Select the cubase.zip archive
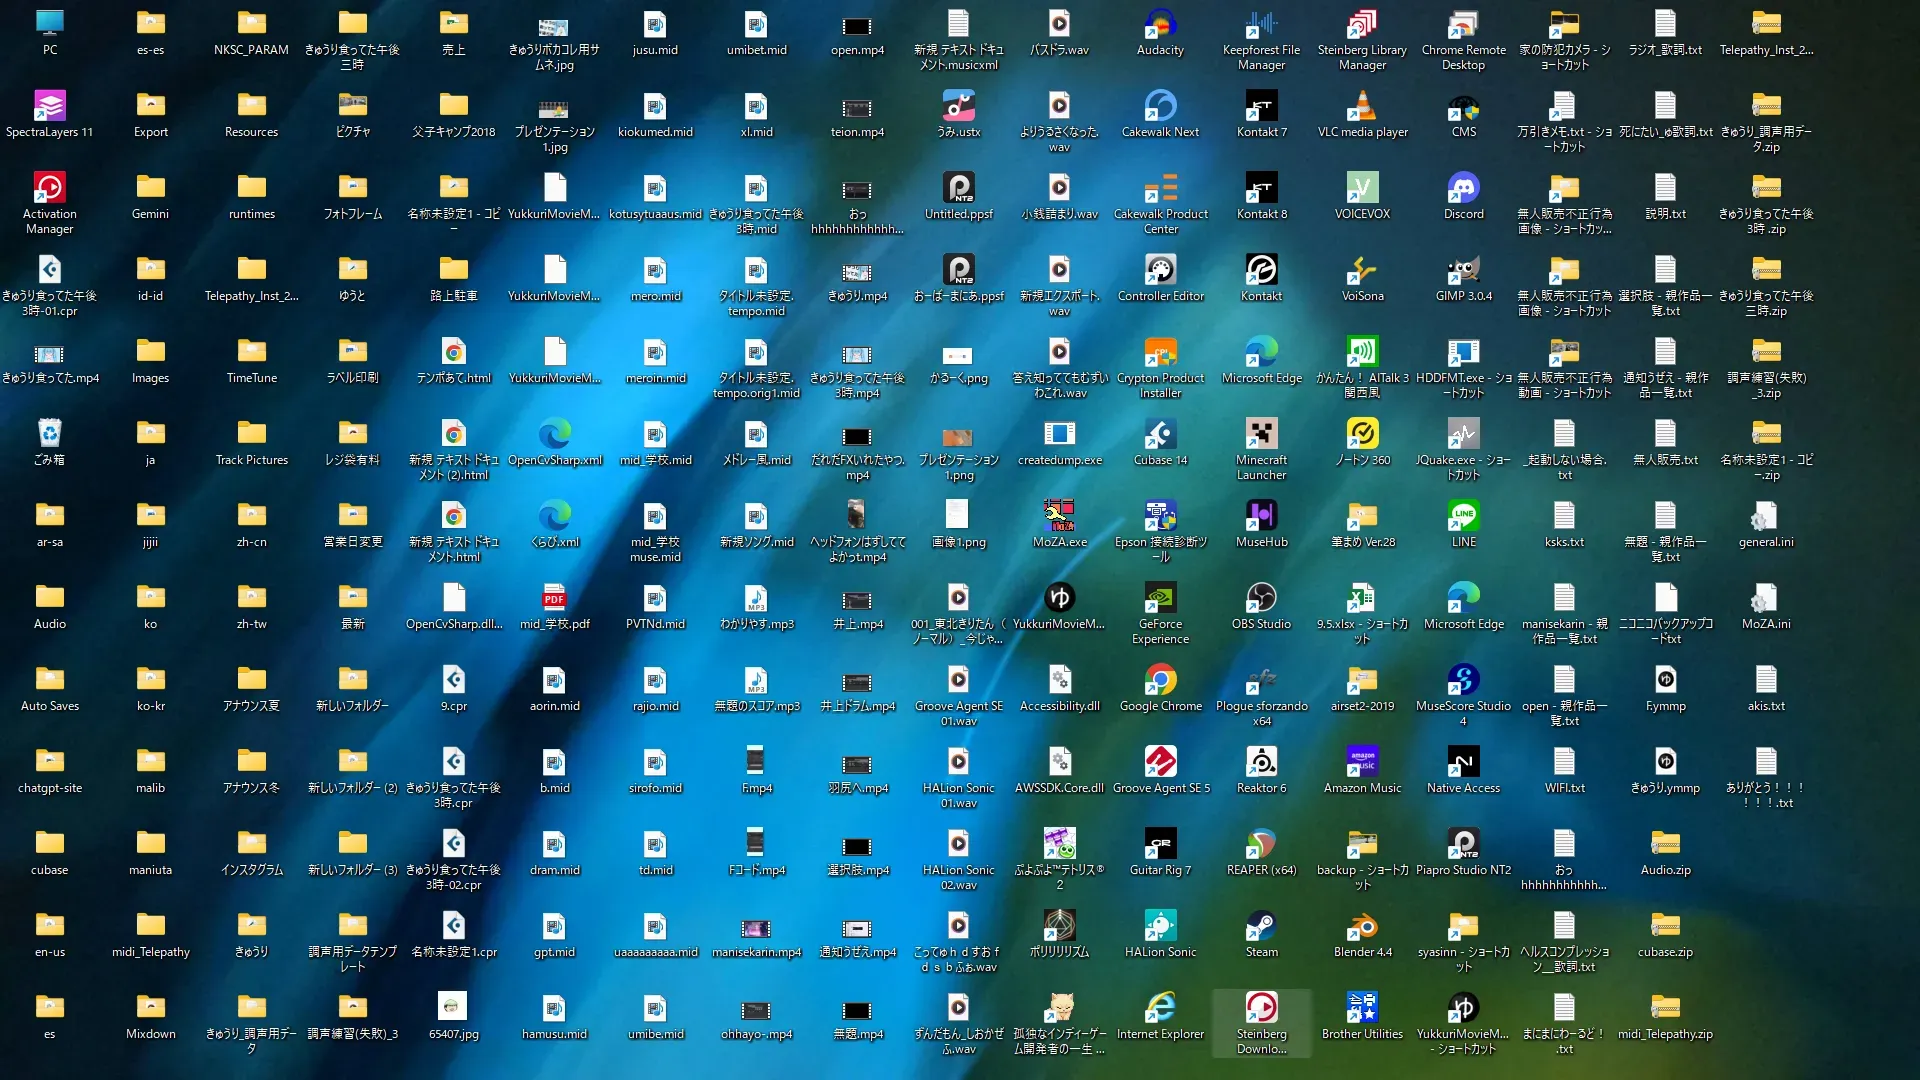The image size is (1920, 1080). pyautogui.click(x=1665, y=927)
